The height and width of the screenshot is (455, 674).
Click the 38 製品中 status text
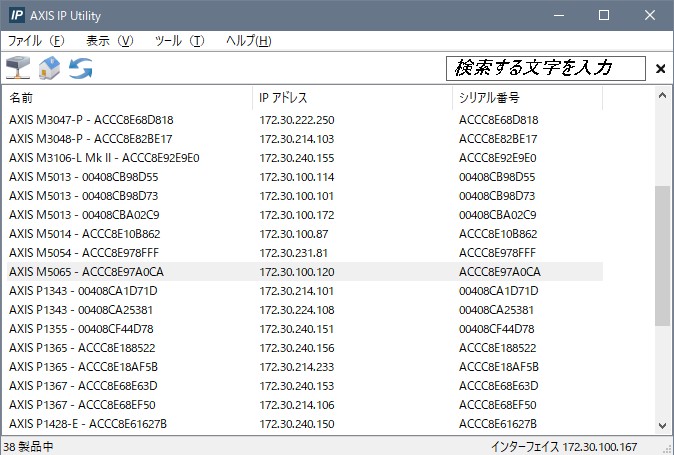coord(28,446)
